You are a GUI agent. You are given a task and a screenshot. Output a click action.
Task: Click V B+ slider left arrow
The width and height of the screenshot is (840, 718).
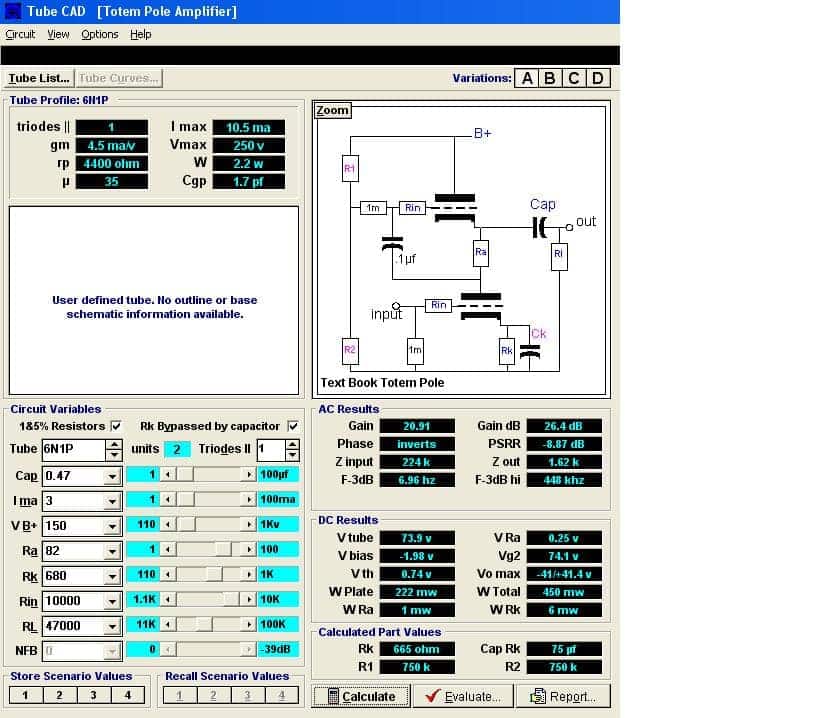point(168,524)
